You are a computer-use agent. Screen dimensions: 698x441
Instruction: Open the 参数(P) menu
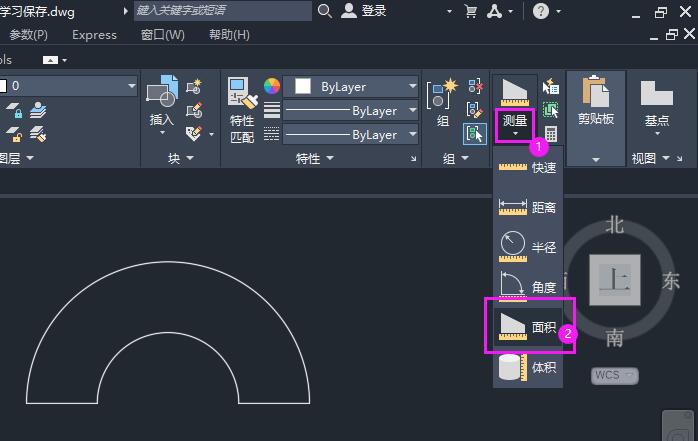point(28,35)
